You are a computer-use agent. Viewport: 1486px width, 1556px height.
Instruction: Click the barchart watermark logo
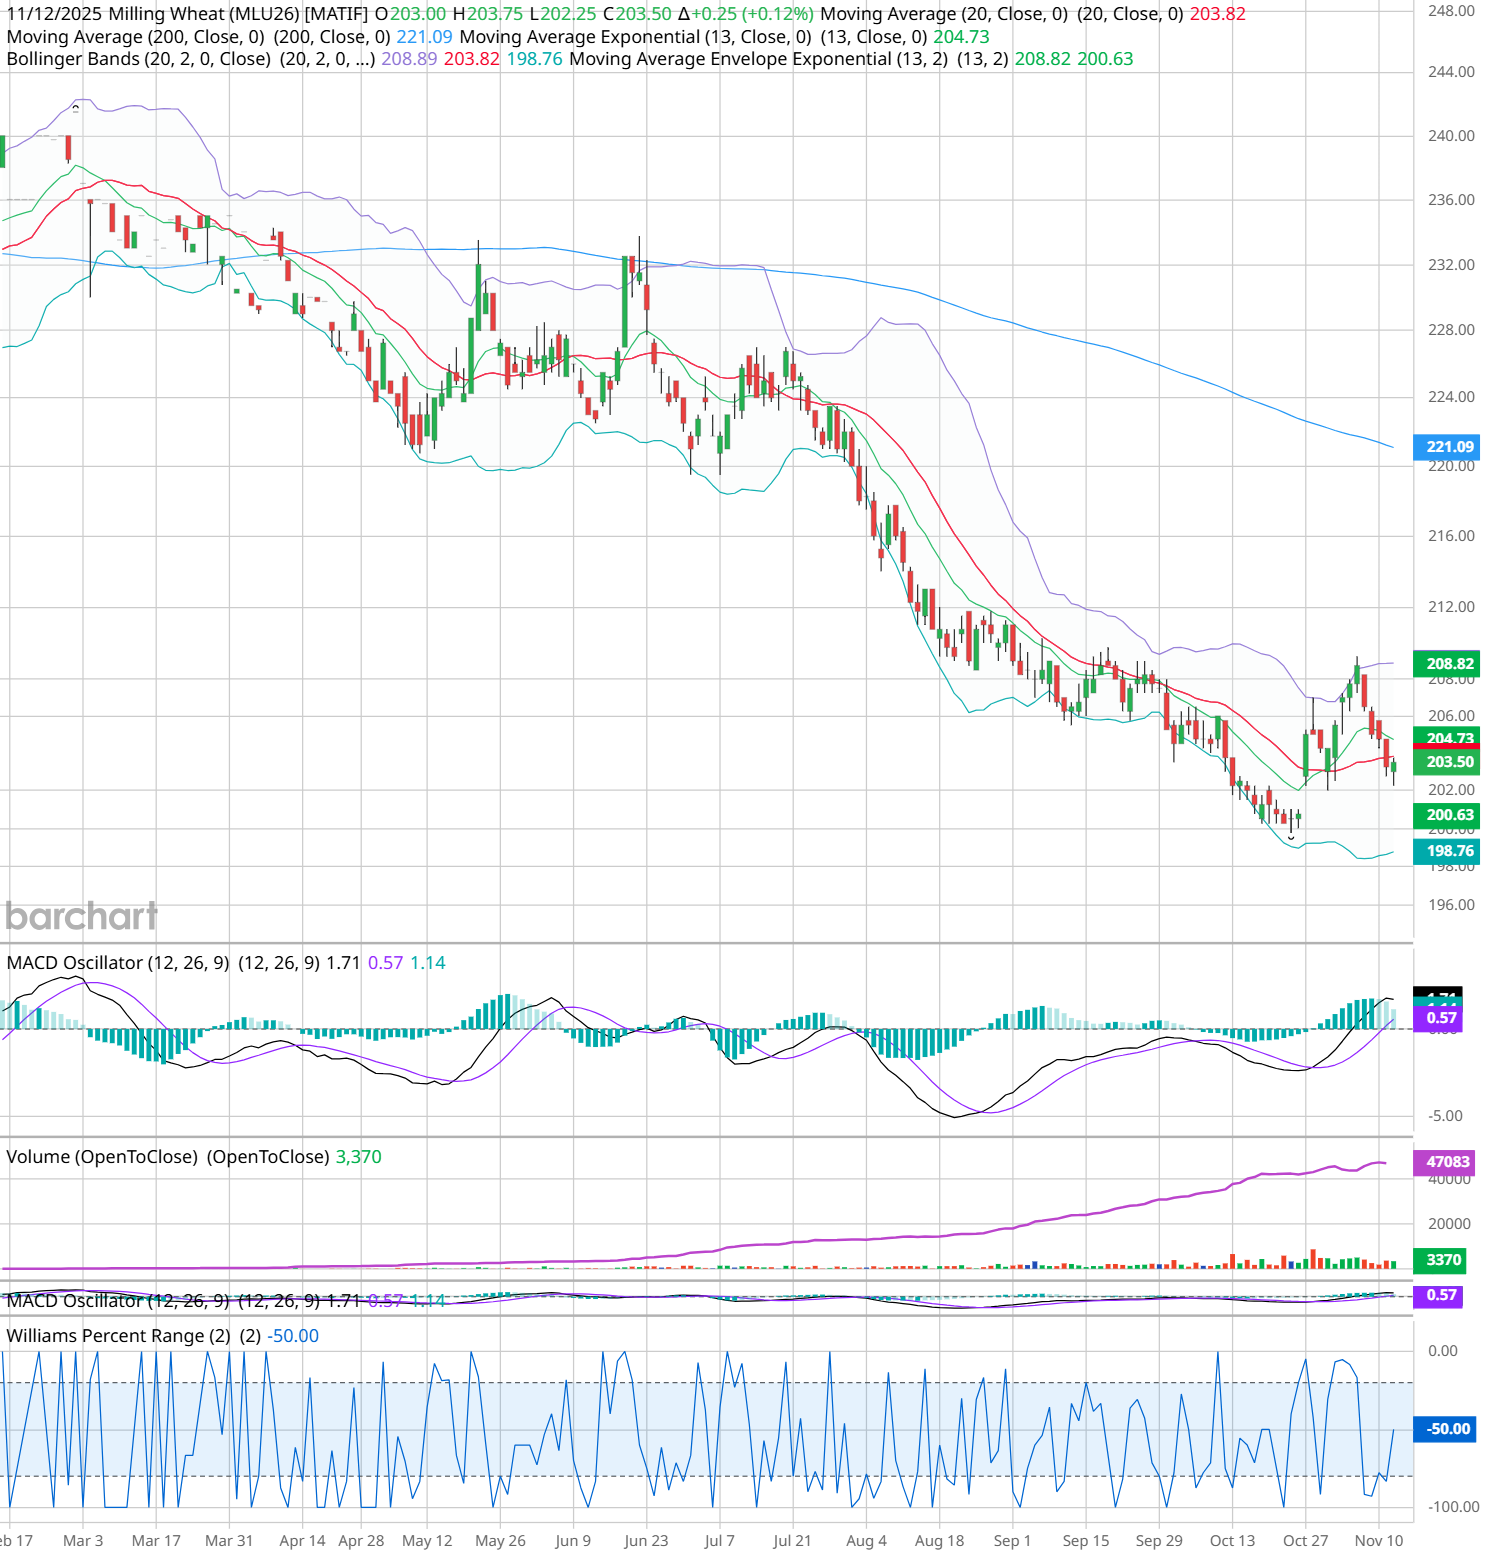point(81,916)
